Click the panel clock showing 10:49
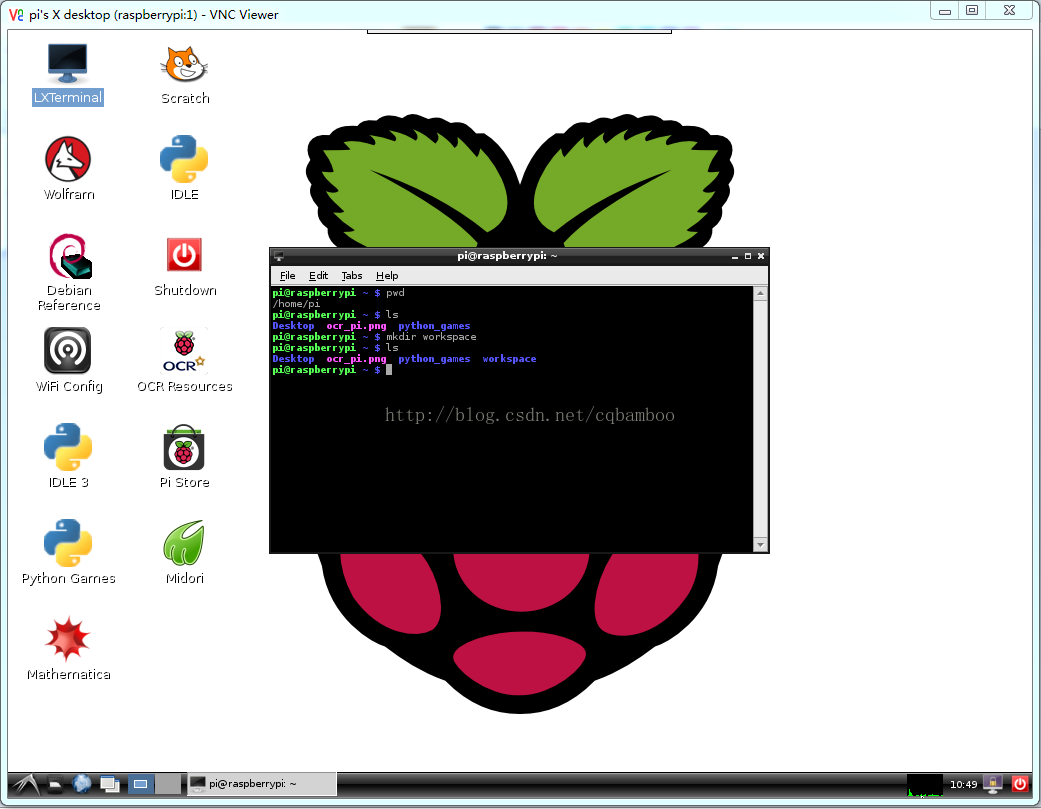 click(x=963, y=784)
